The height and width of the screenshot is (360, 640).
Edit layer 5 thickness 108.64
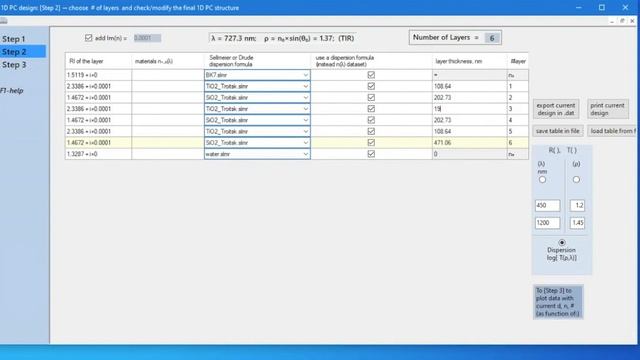[x=469, y=131]
